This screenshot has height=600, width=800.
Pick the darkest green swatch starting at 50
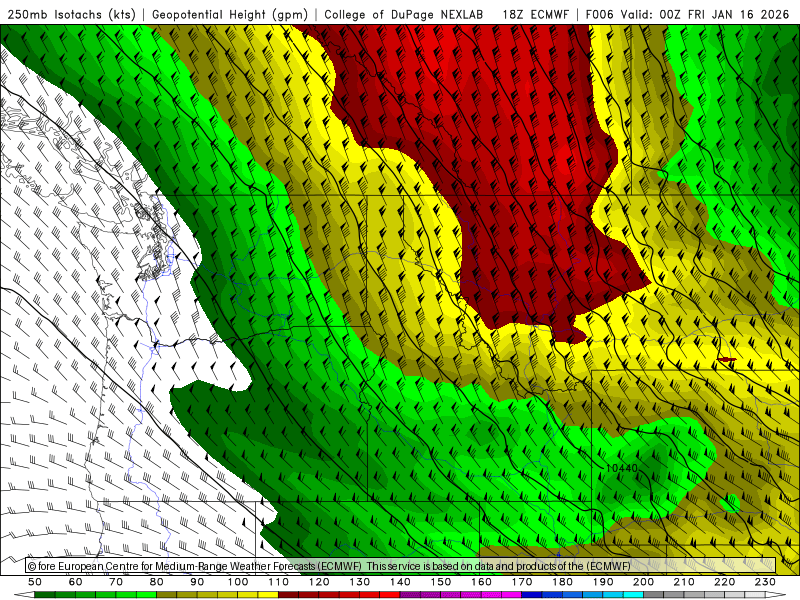[45, 595]
